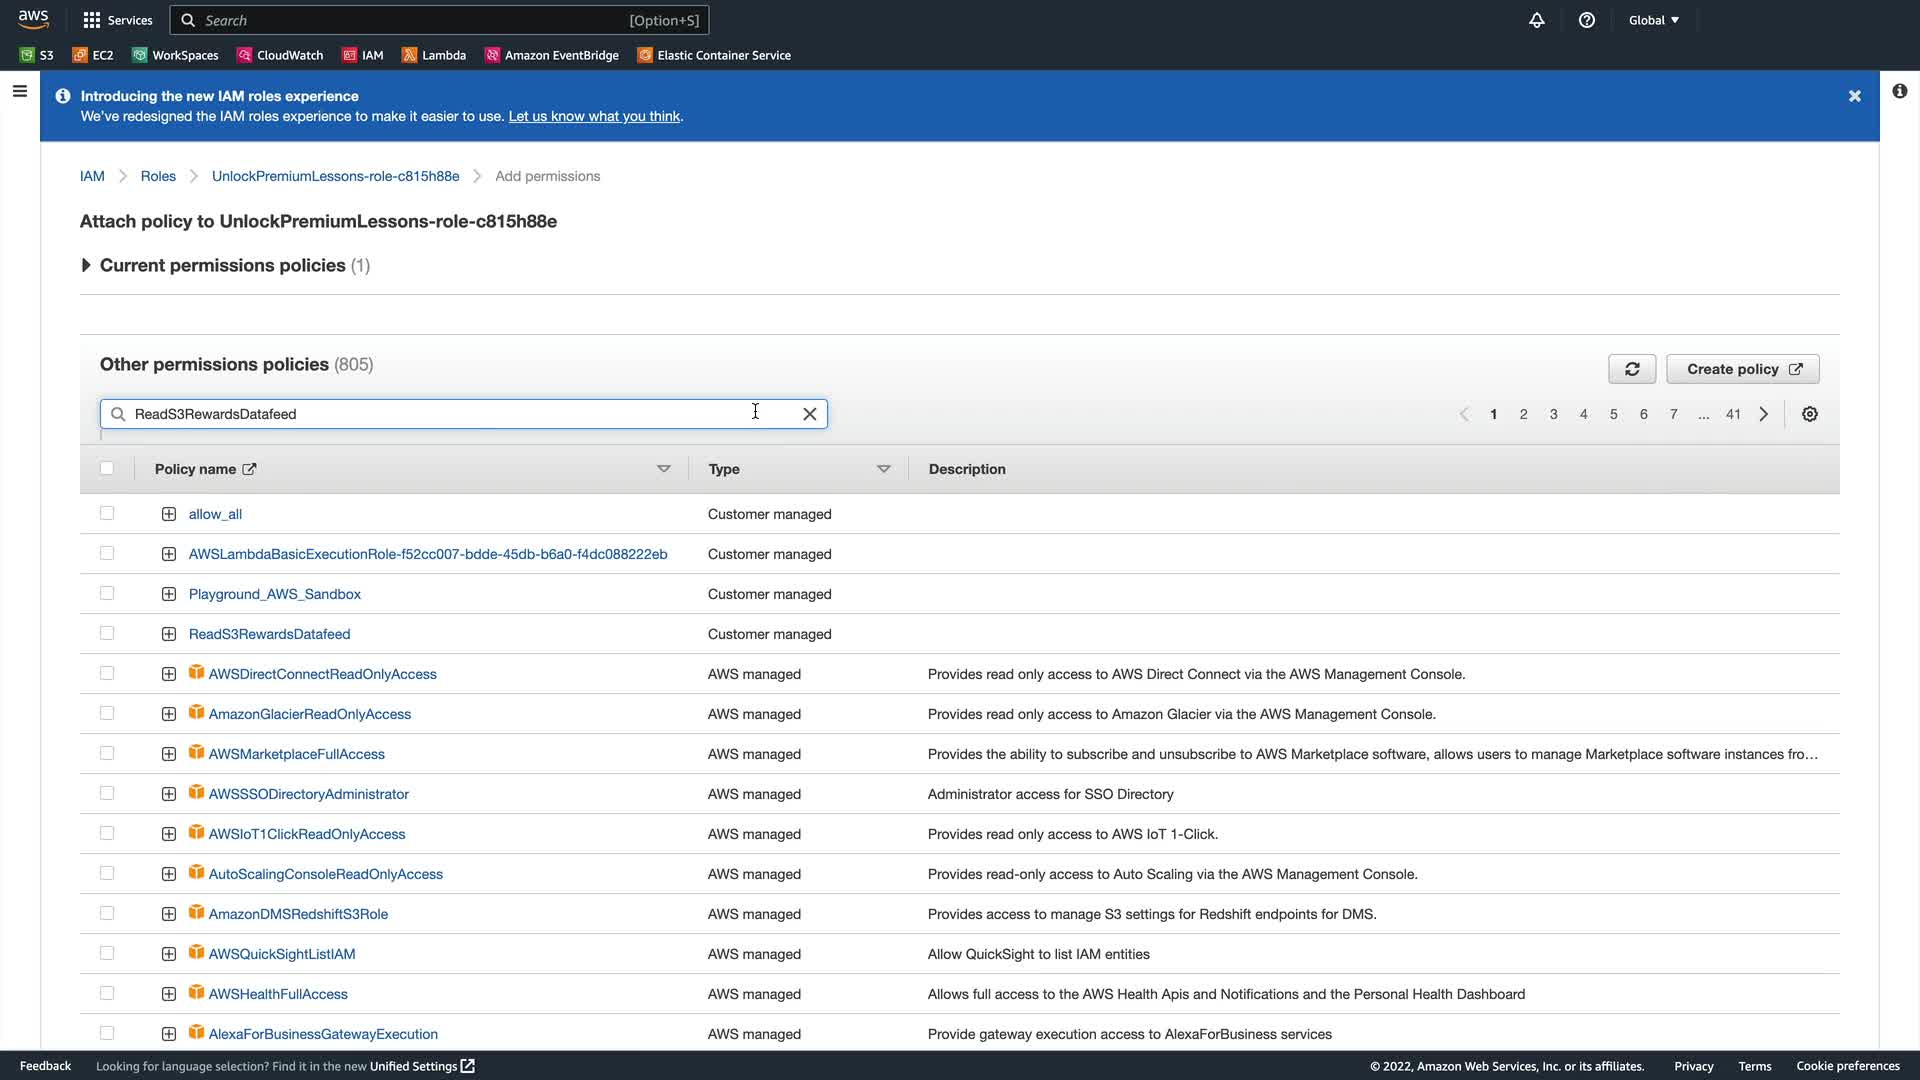Expand the Playground_AWS_Sandbox policy details

click(169, 594)
